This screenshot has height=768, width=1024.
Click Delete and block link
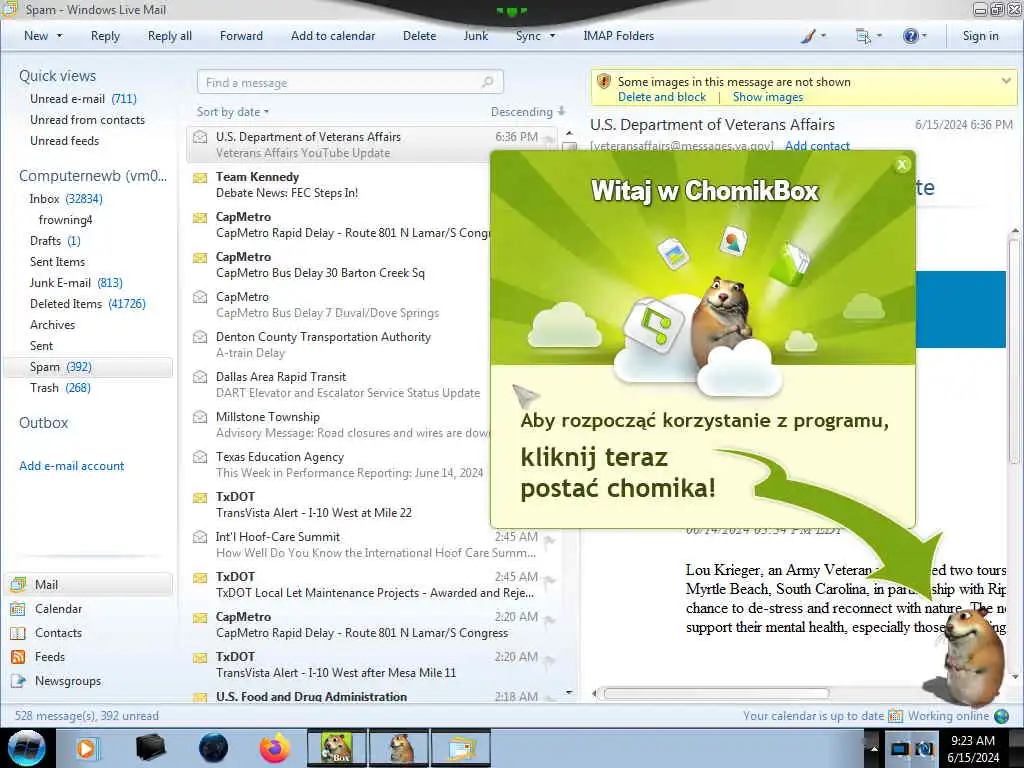tap(662, 97)
